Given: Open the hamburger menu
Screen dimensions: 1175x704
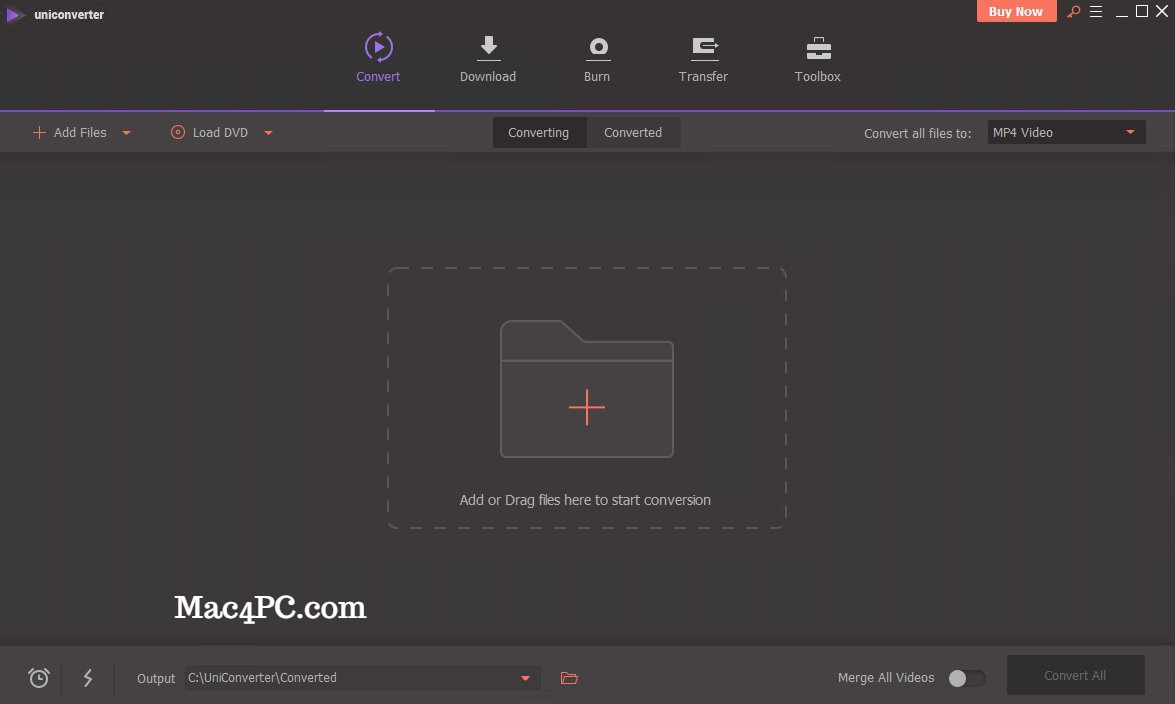Looking at the screenshot, I should pos(1096,11).
